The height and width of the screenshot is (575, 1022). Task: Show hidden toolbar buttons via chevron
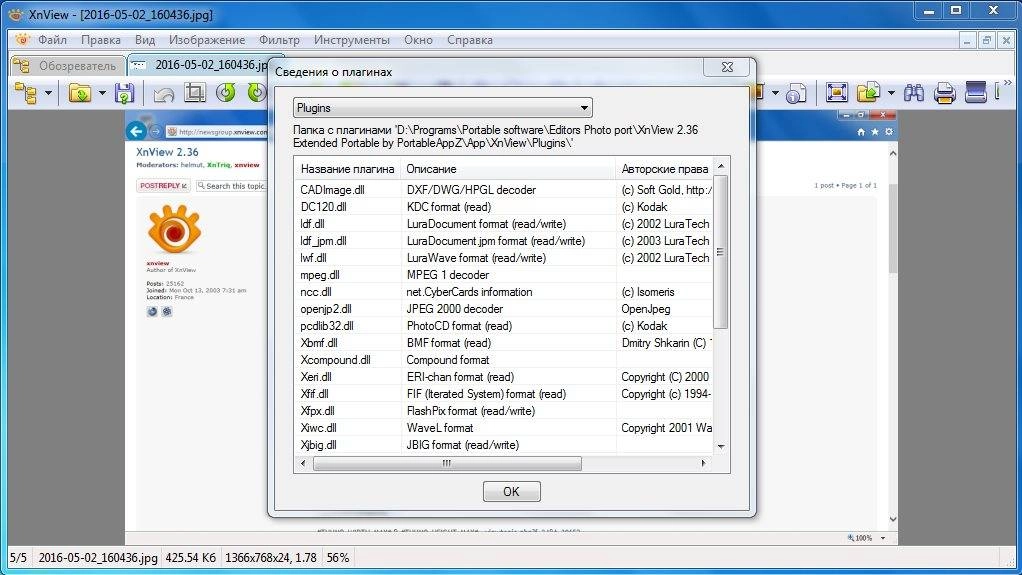click(x=1007, y=84)
